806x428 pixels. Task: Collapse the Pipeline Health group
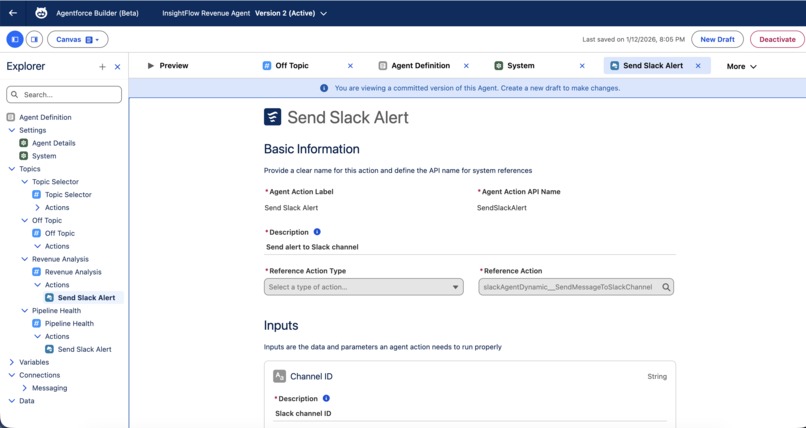point(25,310)
